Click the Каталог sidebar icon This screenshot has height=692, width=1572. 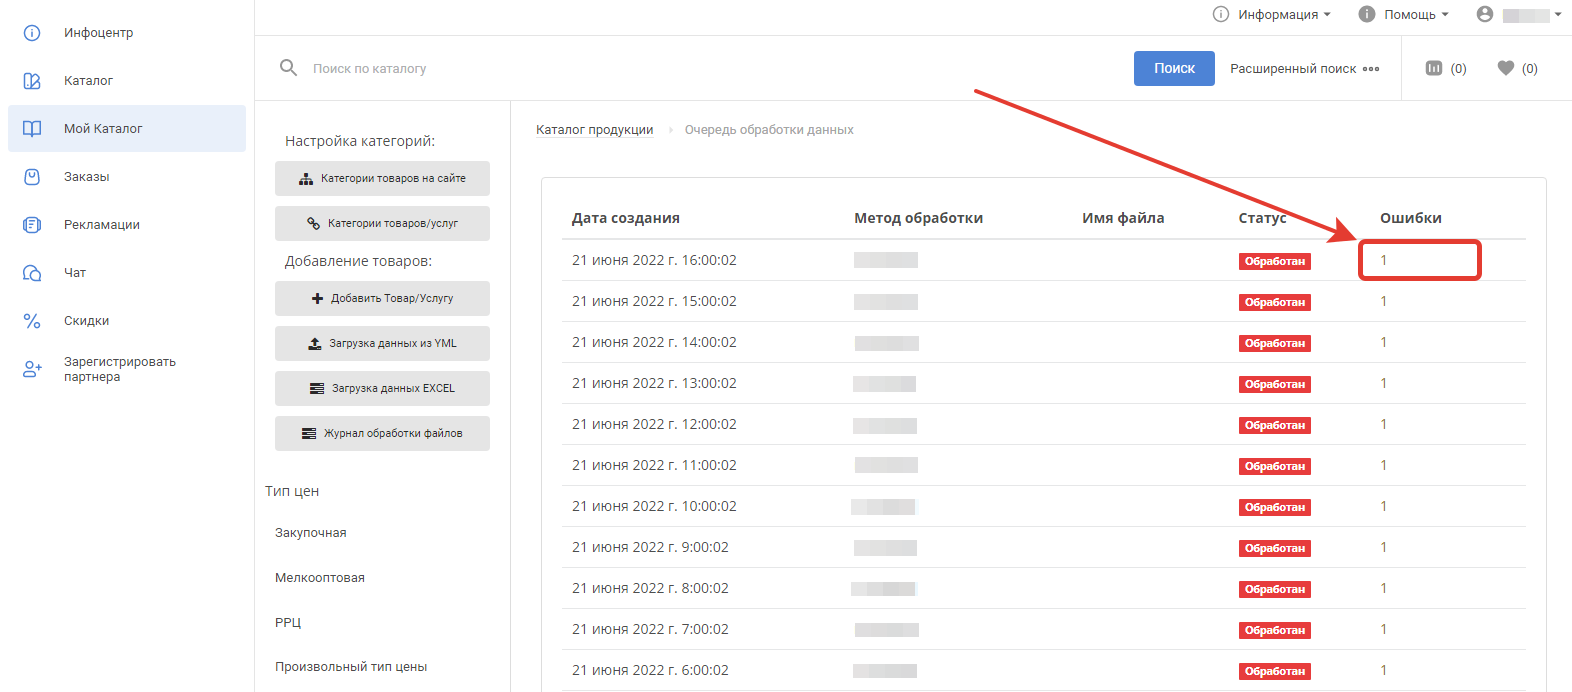coord(32,81)
